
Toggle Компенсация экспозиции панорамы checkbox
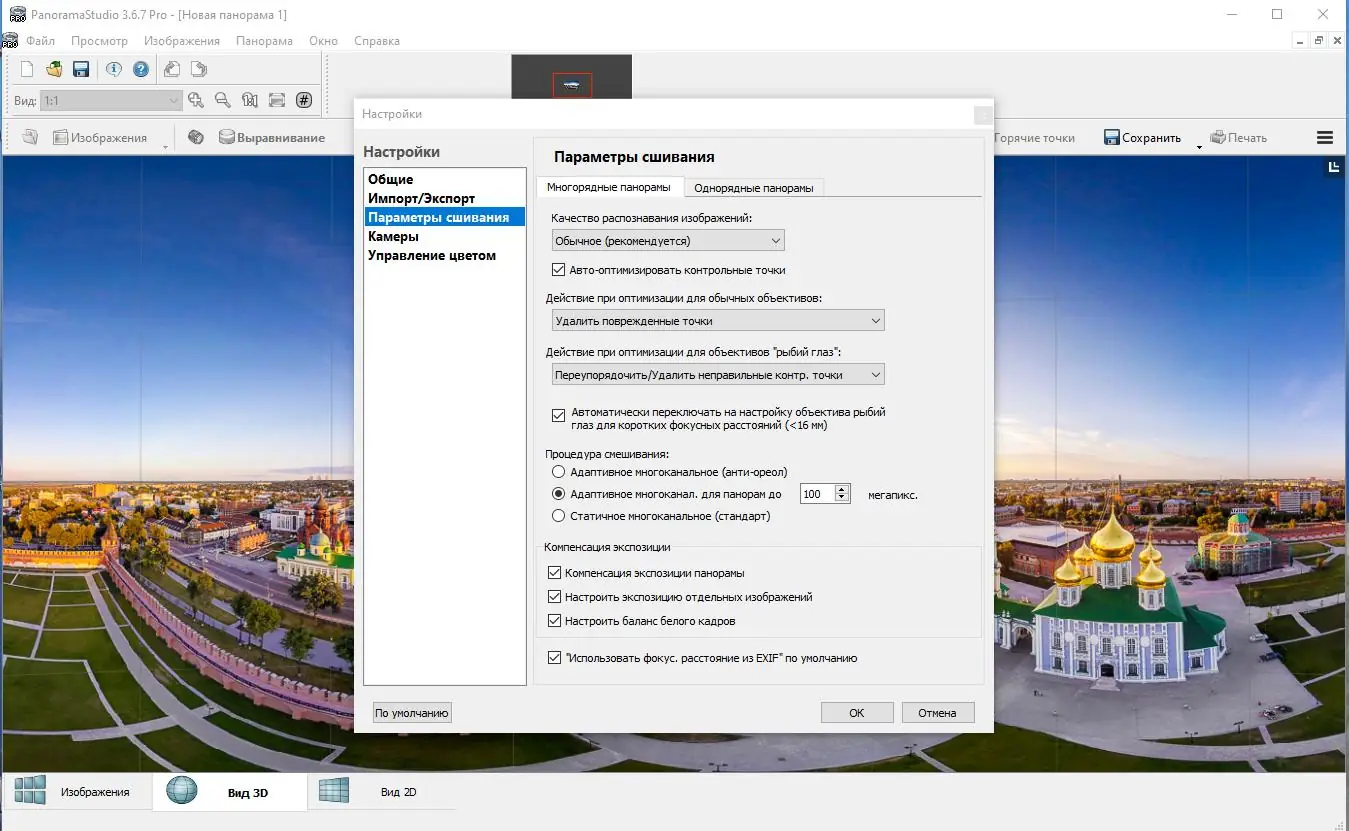[554, 573]
